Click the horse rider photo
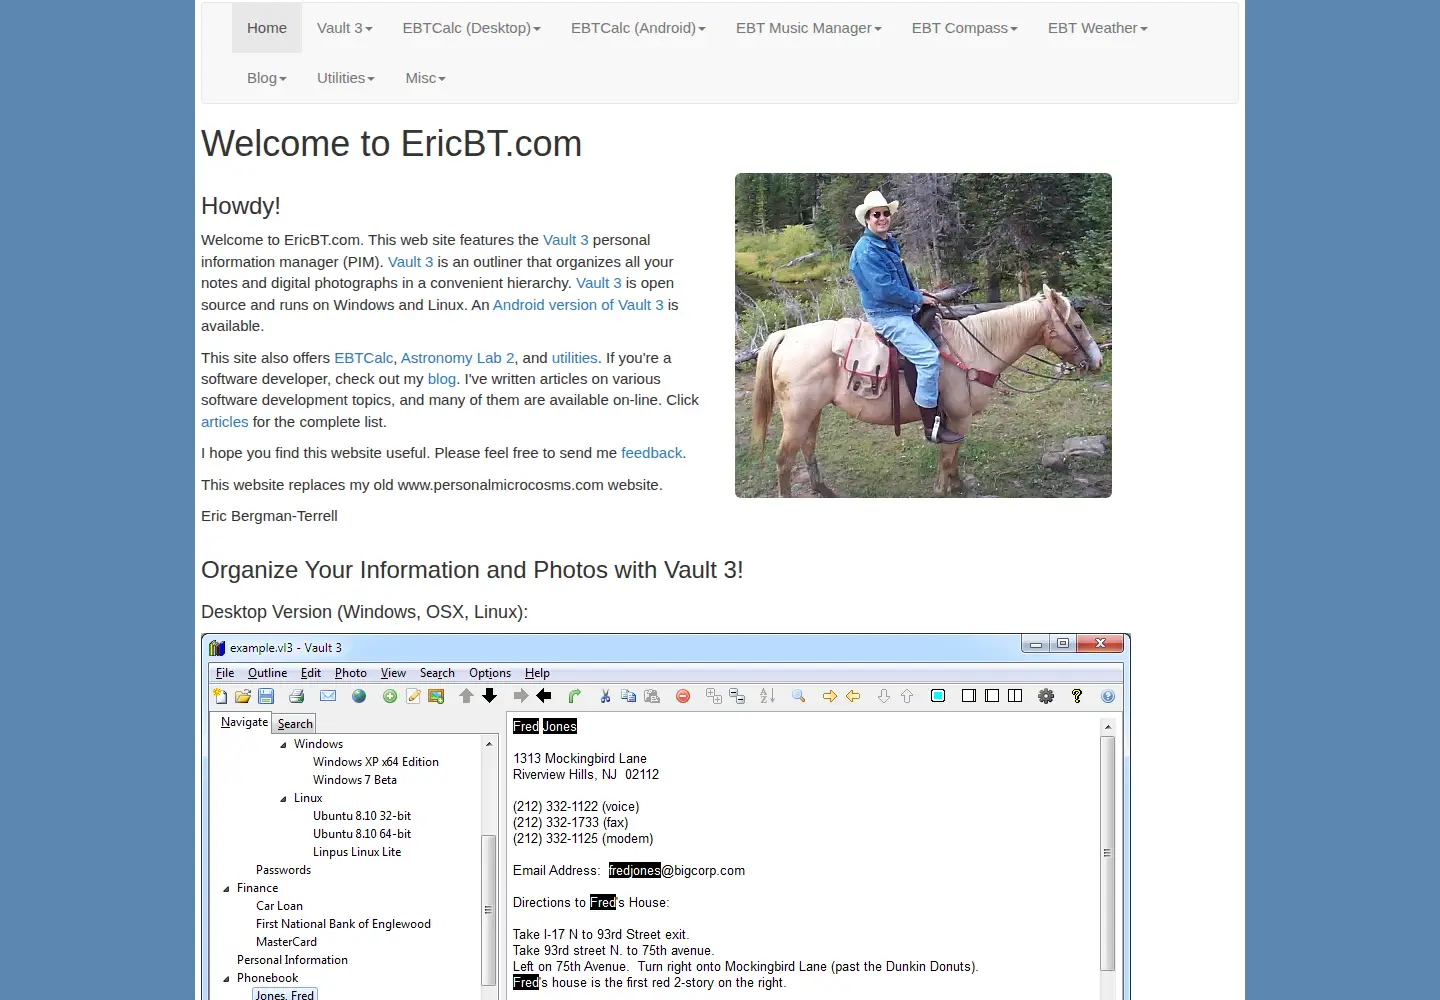The height and width of the screenshot is (1000, 1440). pyautogui.click(x=923, y=335)
